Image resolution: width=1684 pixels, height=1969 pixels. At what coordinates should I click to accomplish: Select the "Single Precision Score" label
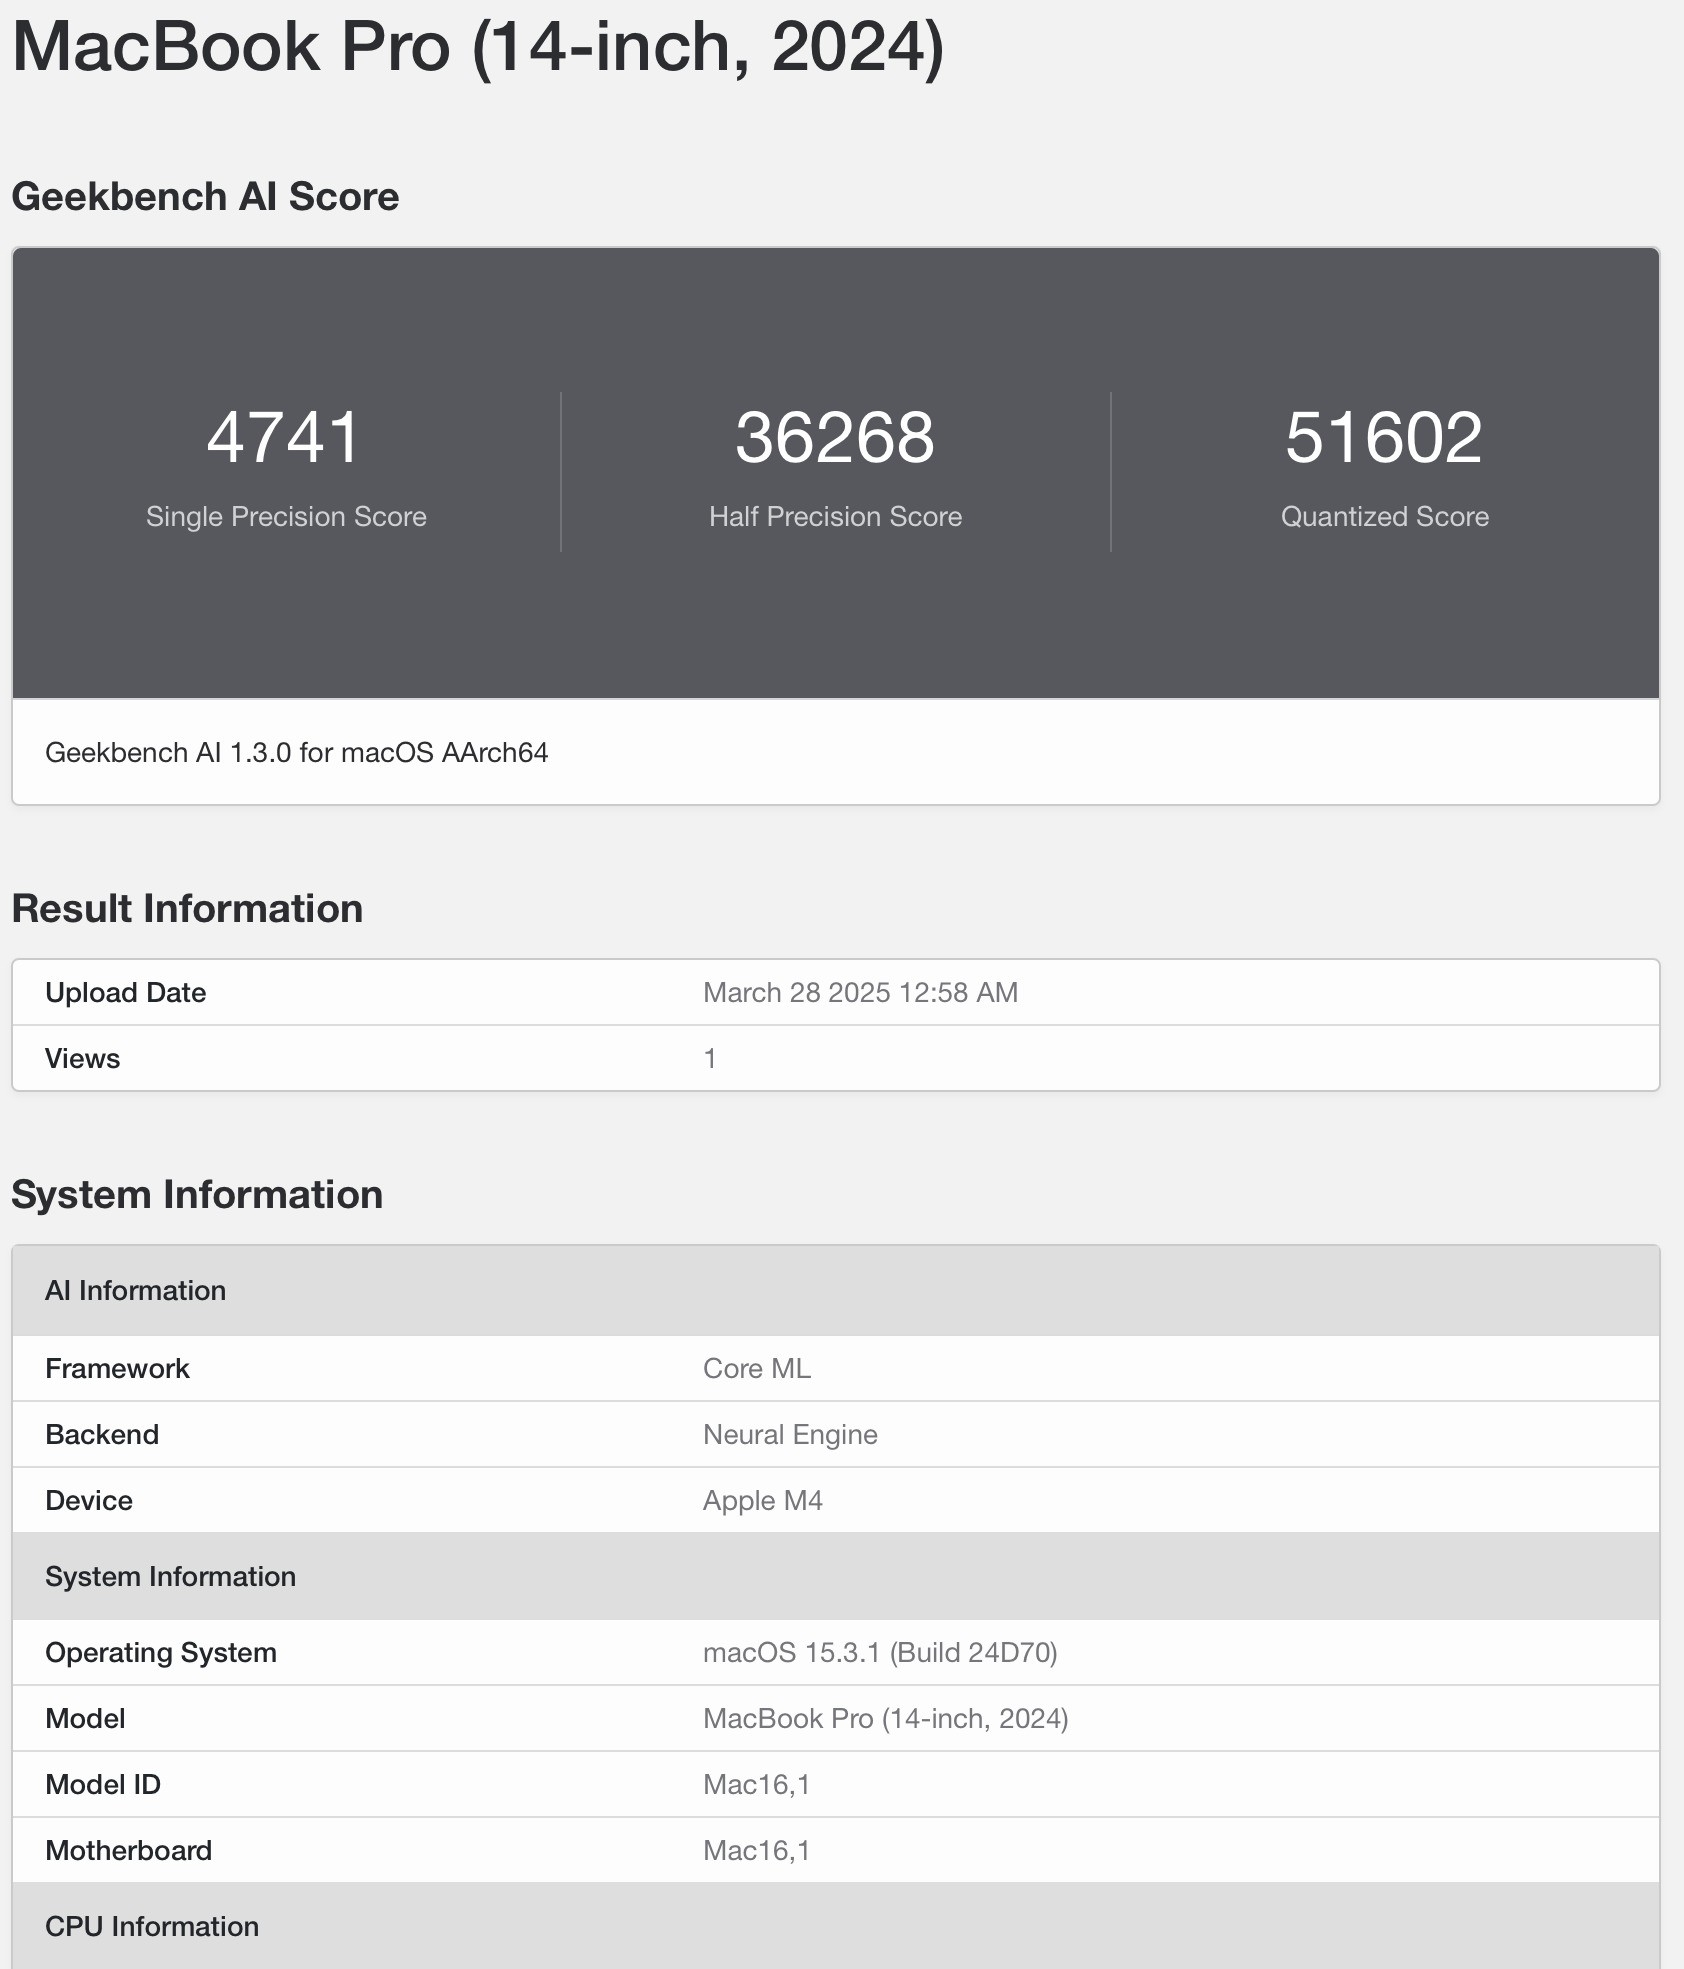pyautogui.click(x=286, y=516)
